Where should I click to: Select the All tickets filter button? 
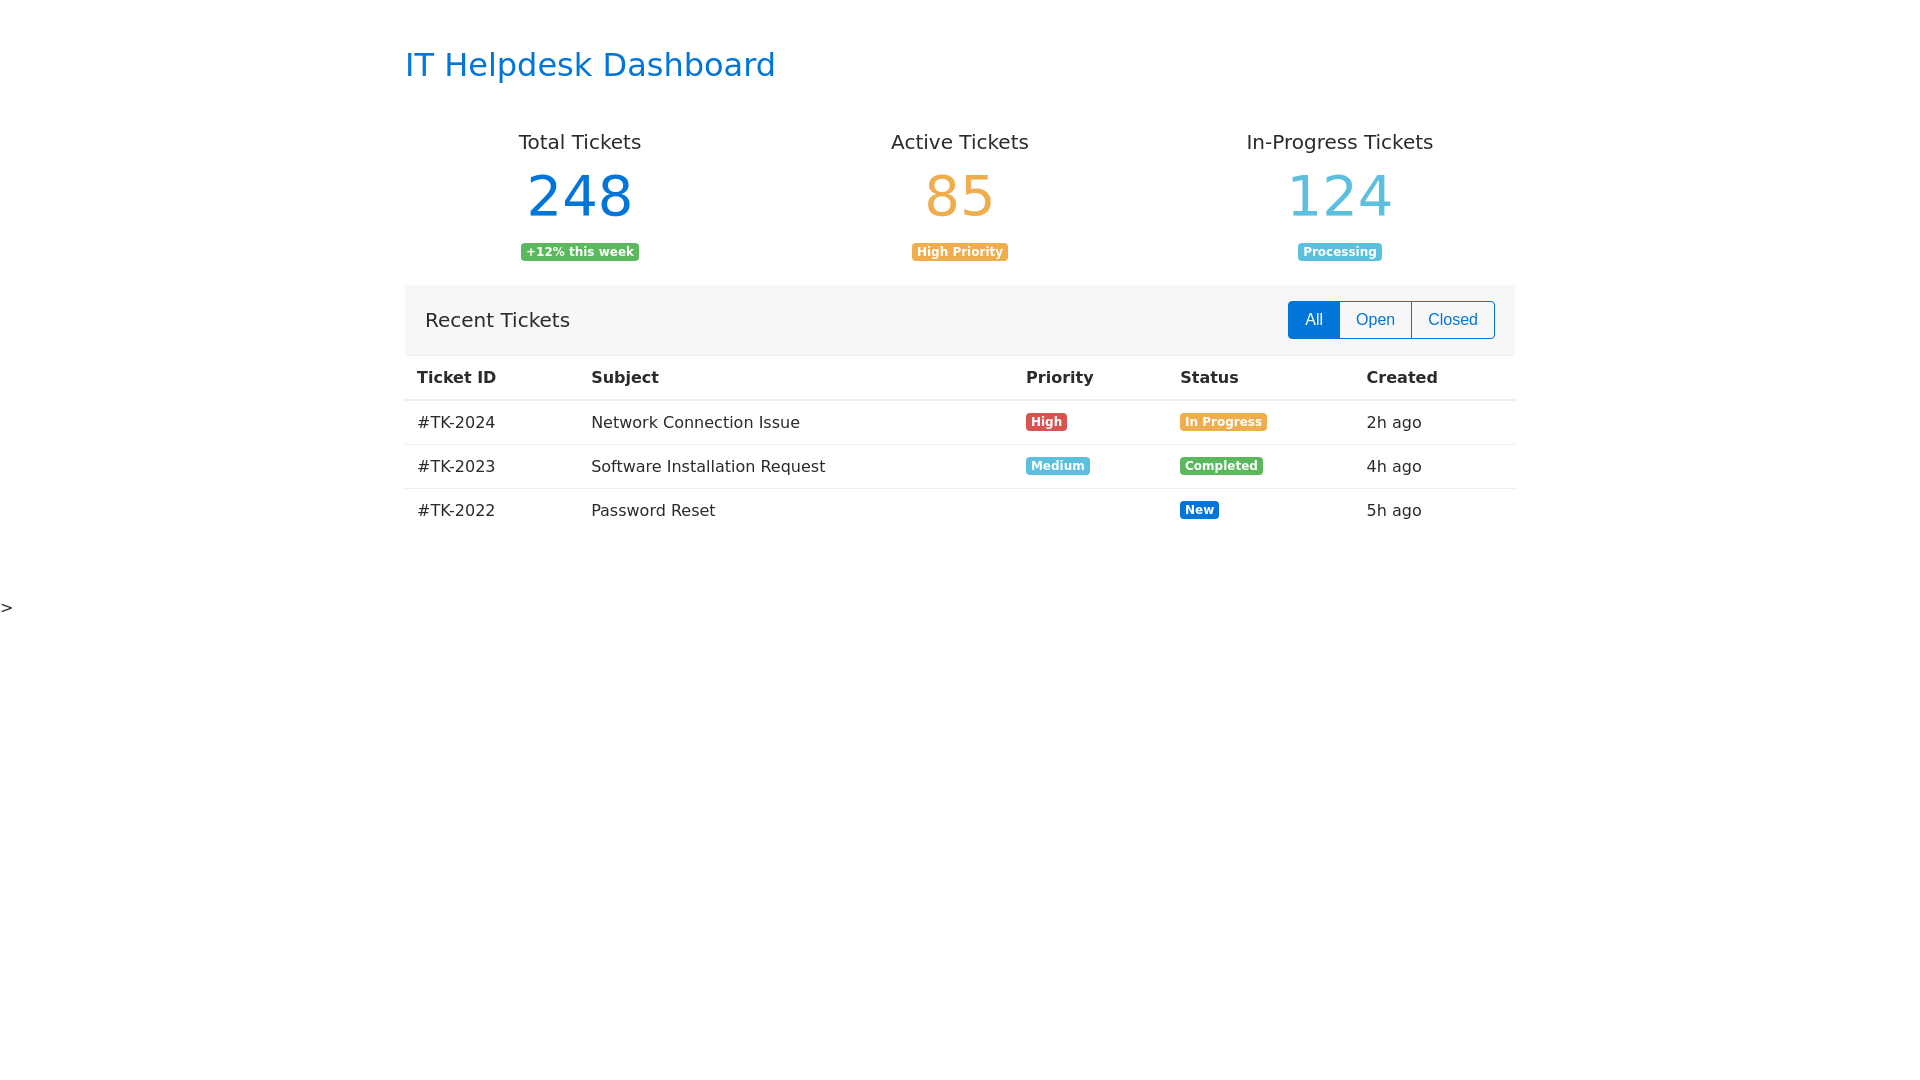coord(1313,320)
